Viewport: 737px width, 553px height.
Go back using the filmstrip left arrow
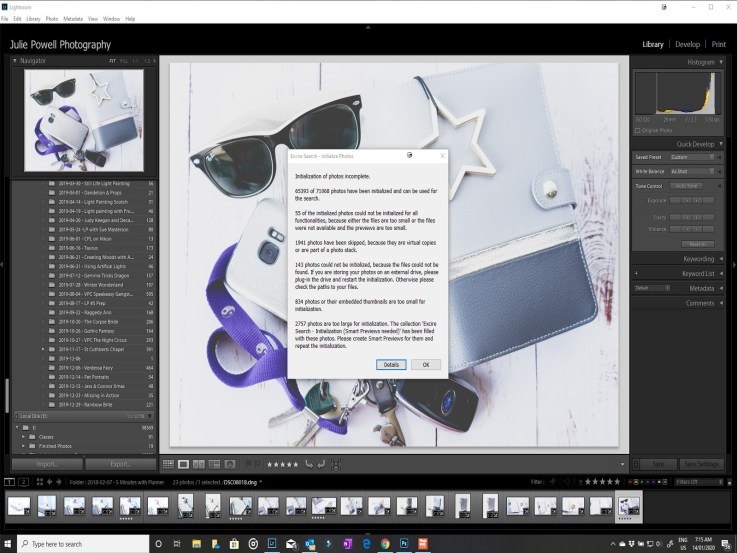[x=49, y=482]
